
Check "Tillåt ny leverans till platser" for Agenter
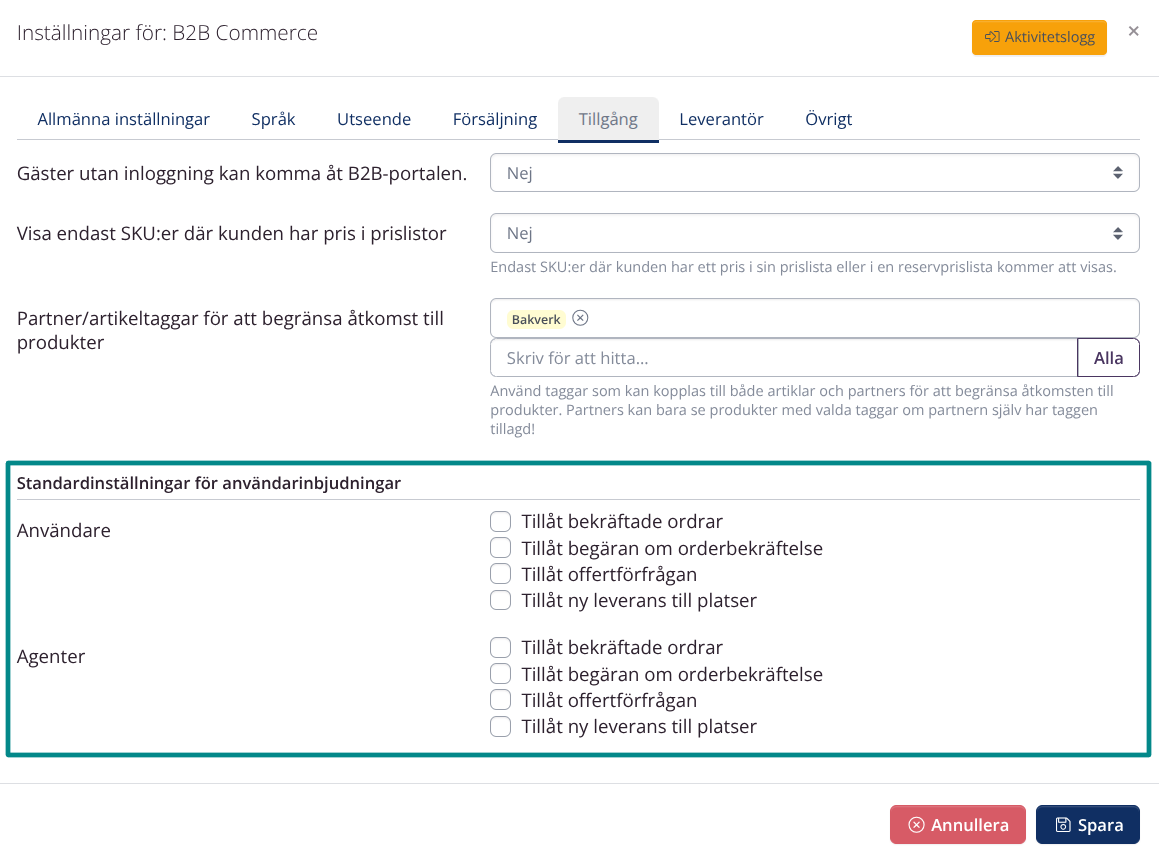click(x=500, y=726)
